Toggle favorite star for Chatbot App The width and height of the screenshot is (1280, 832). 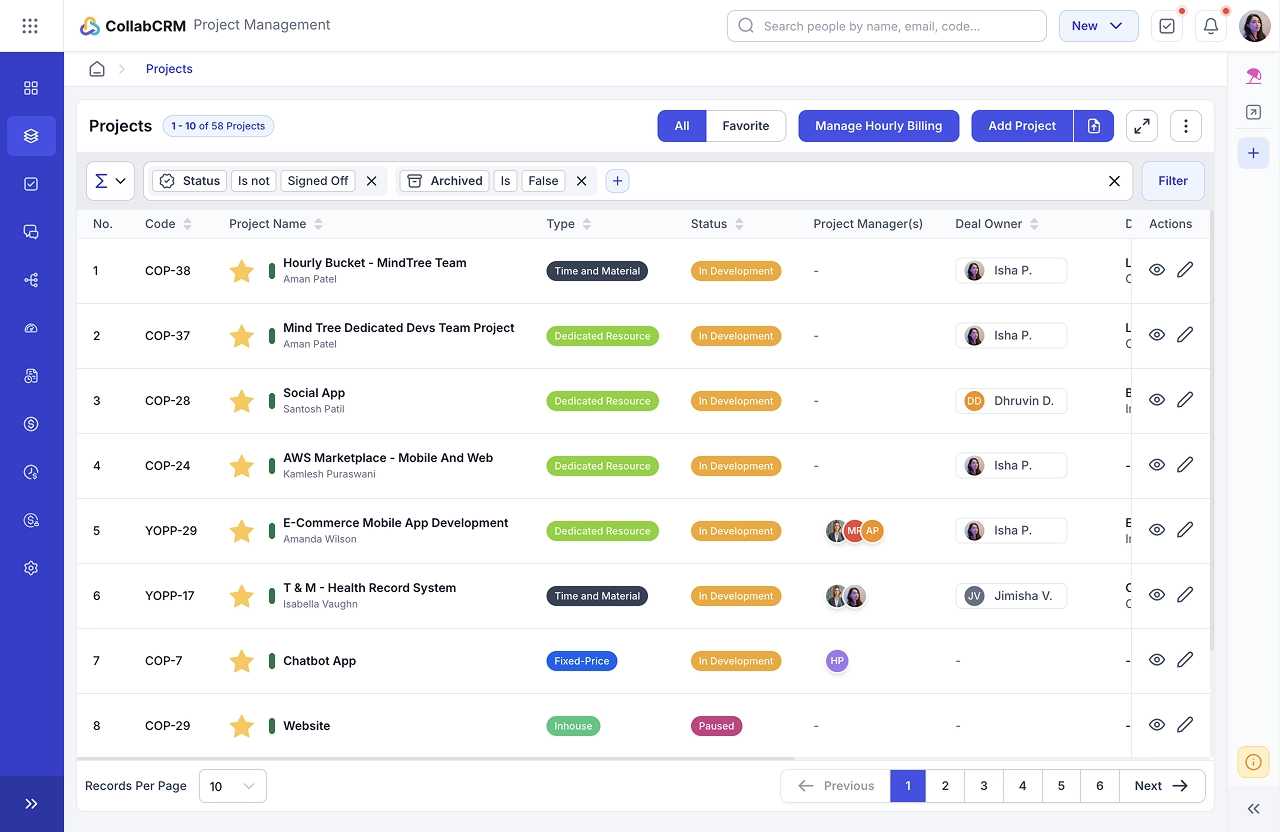(x=241, y=661)
